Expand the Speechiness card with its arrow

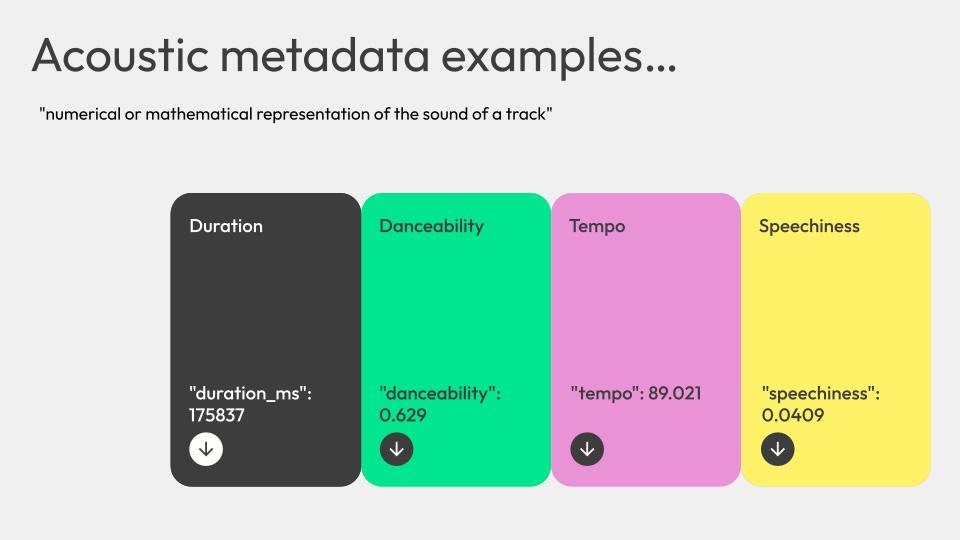777,449
